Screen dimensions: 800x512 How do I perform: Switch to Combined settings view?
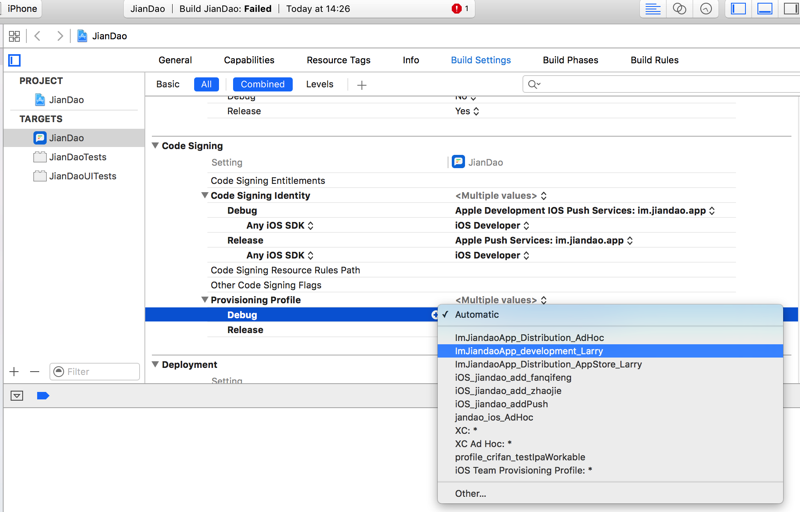[x=263, y=84]
